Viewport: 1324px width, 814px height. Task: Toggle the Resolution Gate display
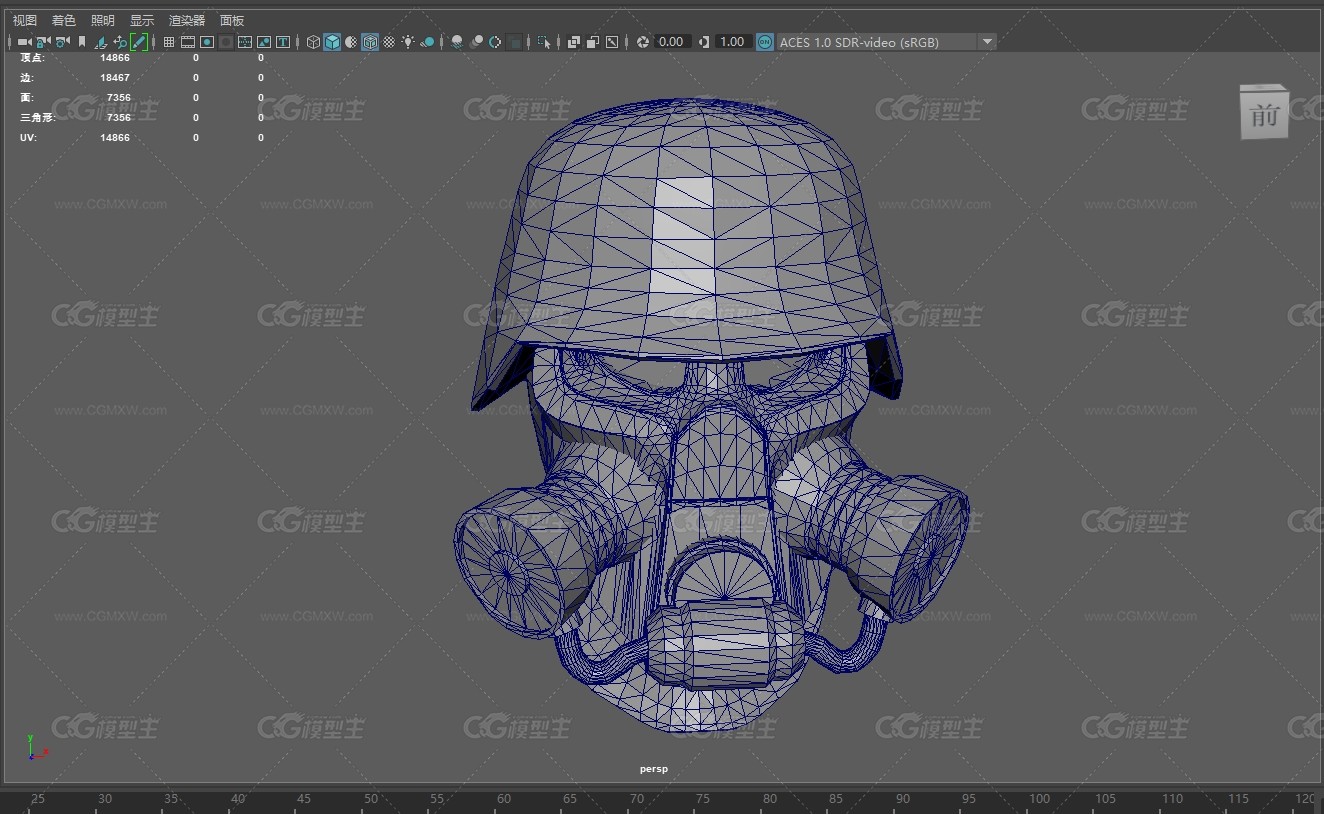tap(207, 42)
